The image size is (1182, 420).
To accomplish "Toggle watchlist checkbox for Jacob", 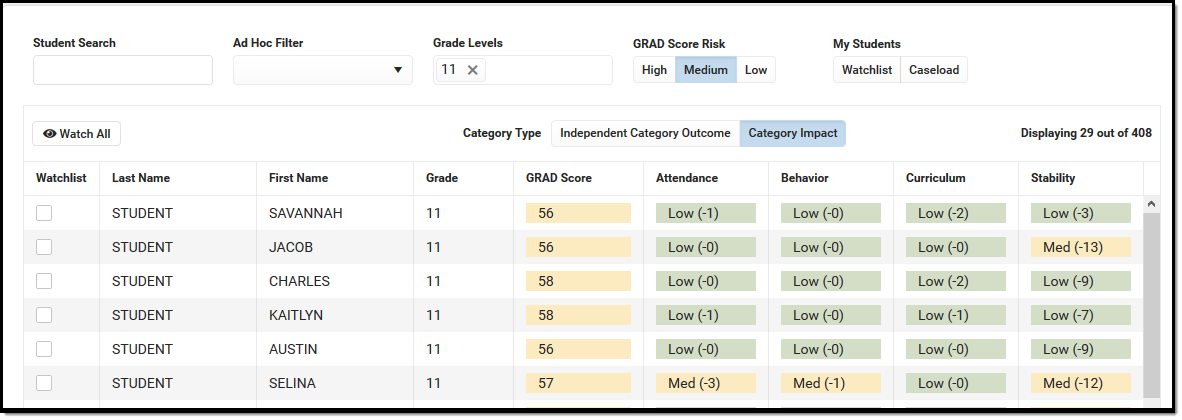I will pyautogui.click(x=44, y=247).
